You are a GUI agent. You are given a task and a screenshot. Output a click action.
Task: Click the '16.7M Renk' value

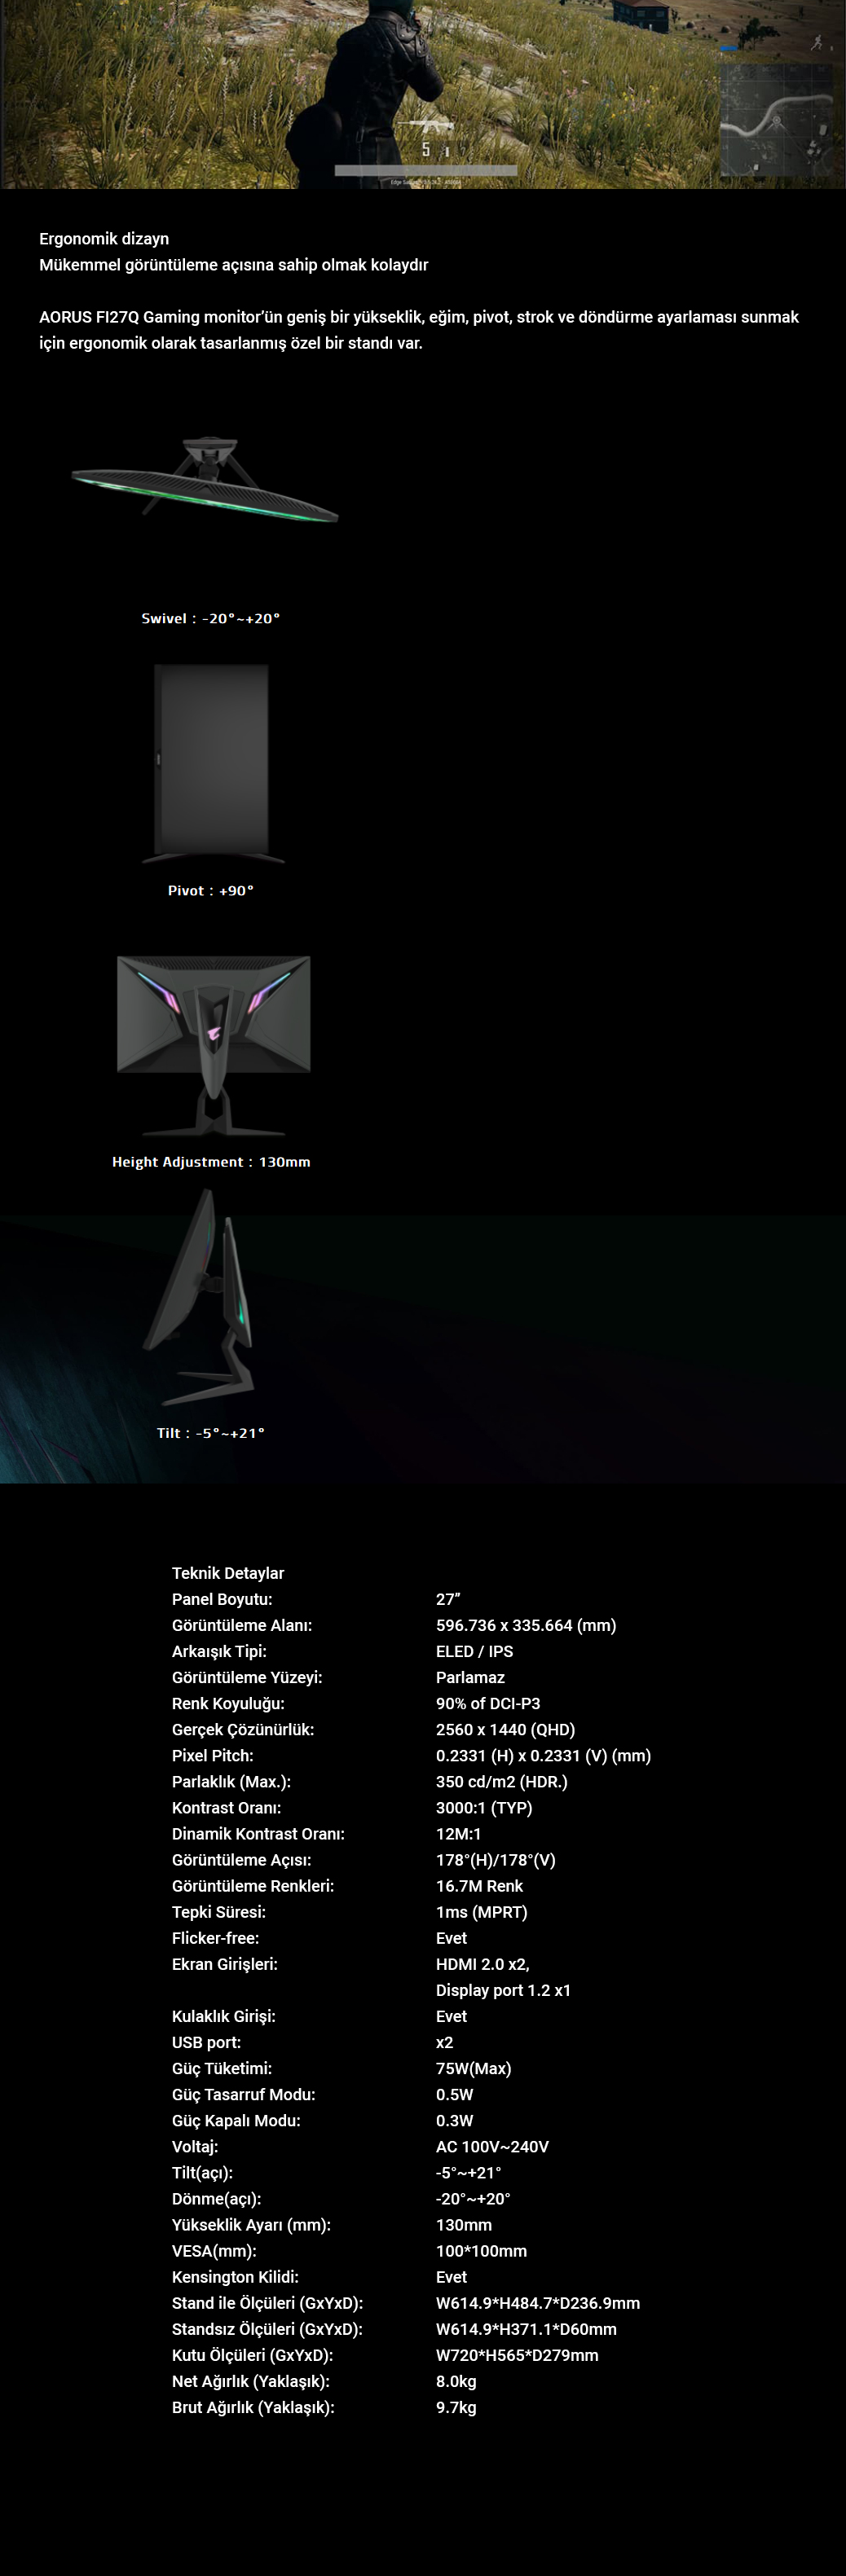pyautogui.click(x=479, y=1885)
